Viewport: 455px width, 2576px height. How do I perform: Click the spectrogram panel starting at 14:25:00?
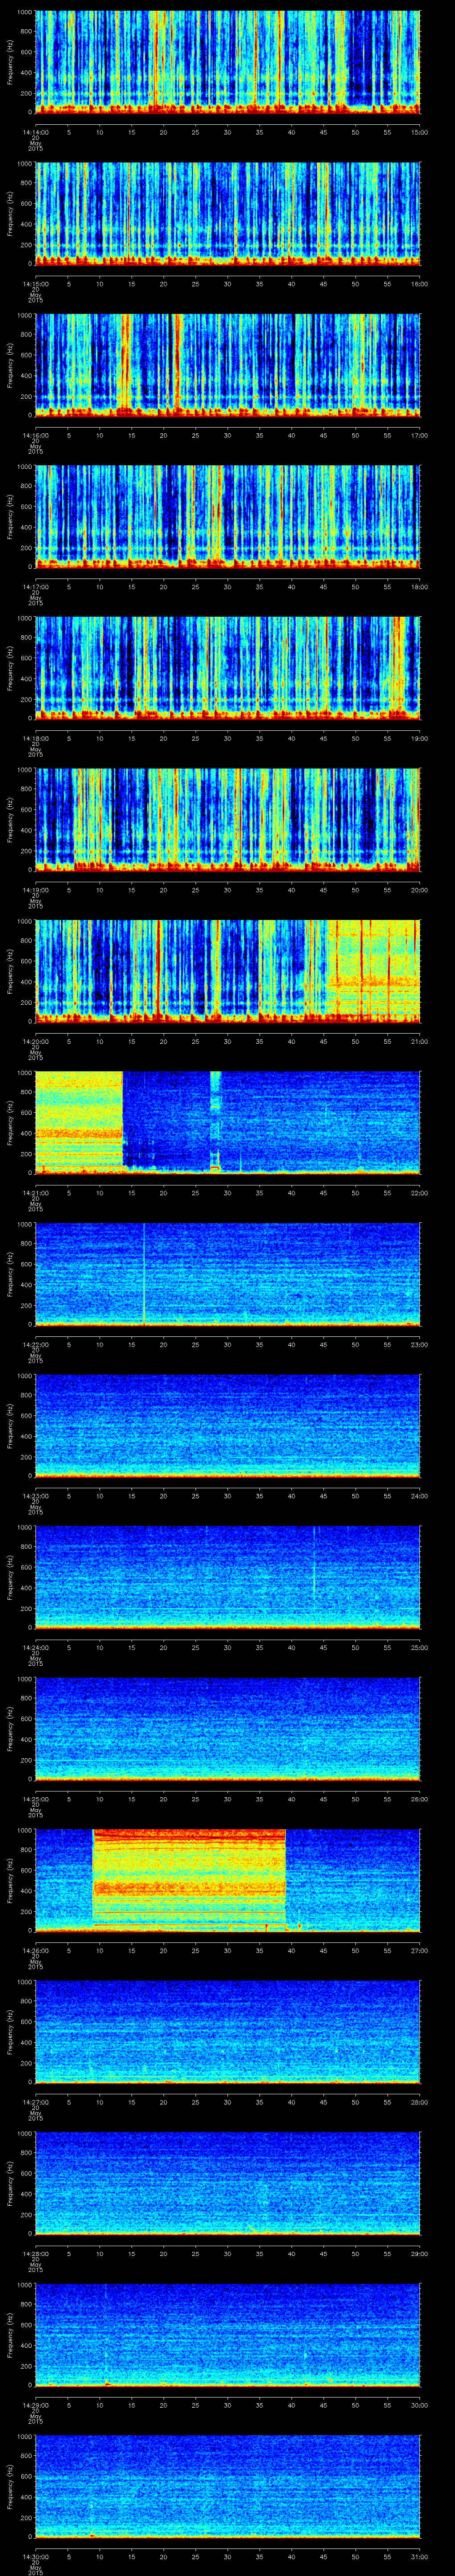228,1728
